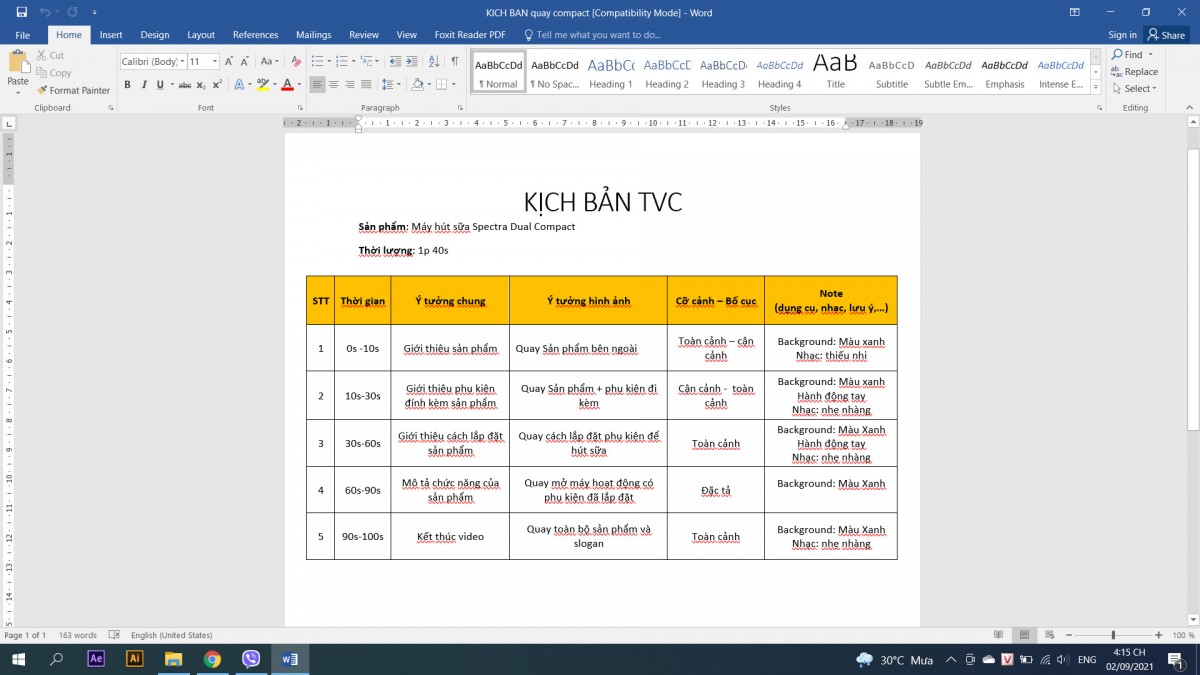Click the Increase Indent icon
The width and height of the screenshot is (1200, 675).
point(412,62)
